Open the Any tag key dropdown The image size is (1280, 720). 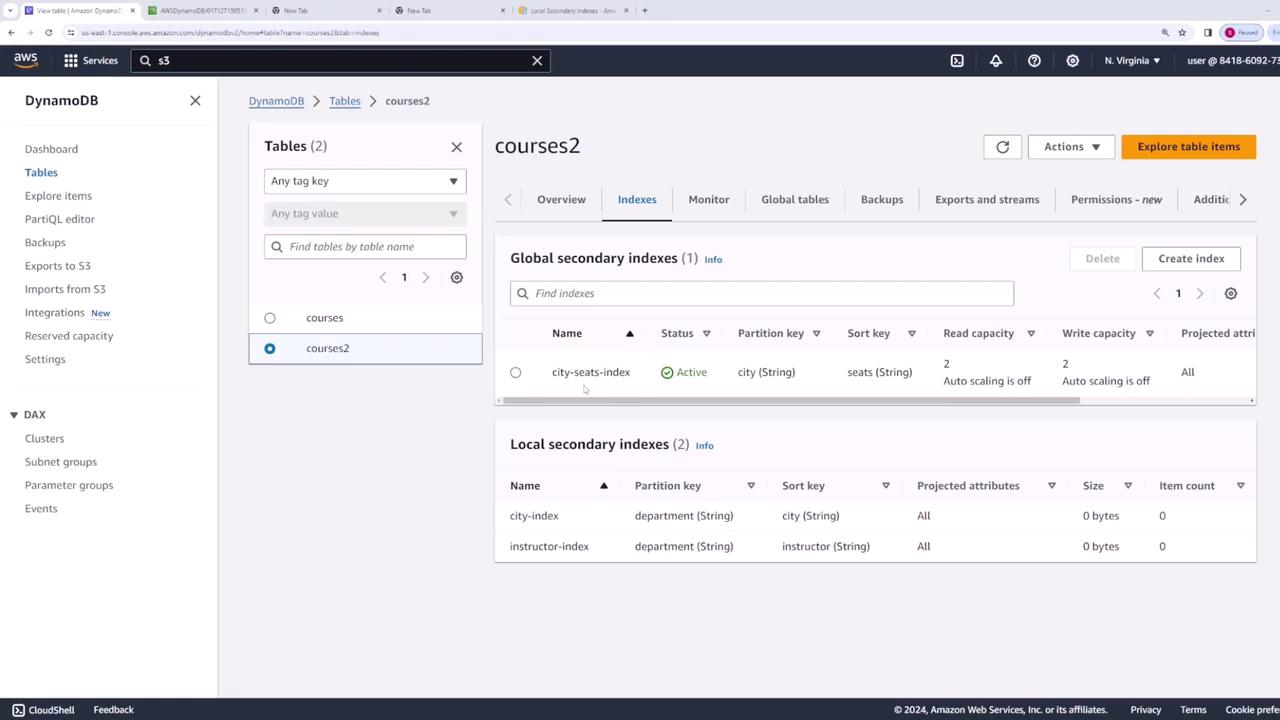[365, 182]
